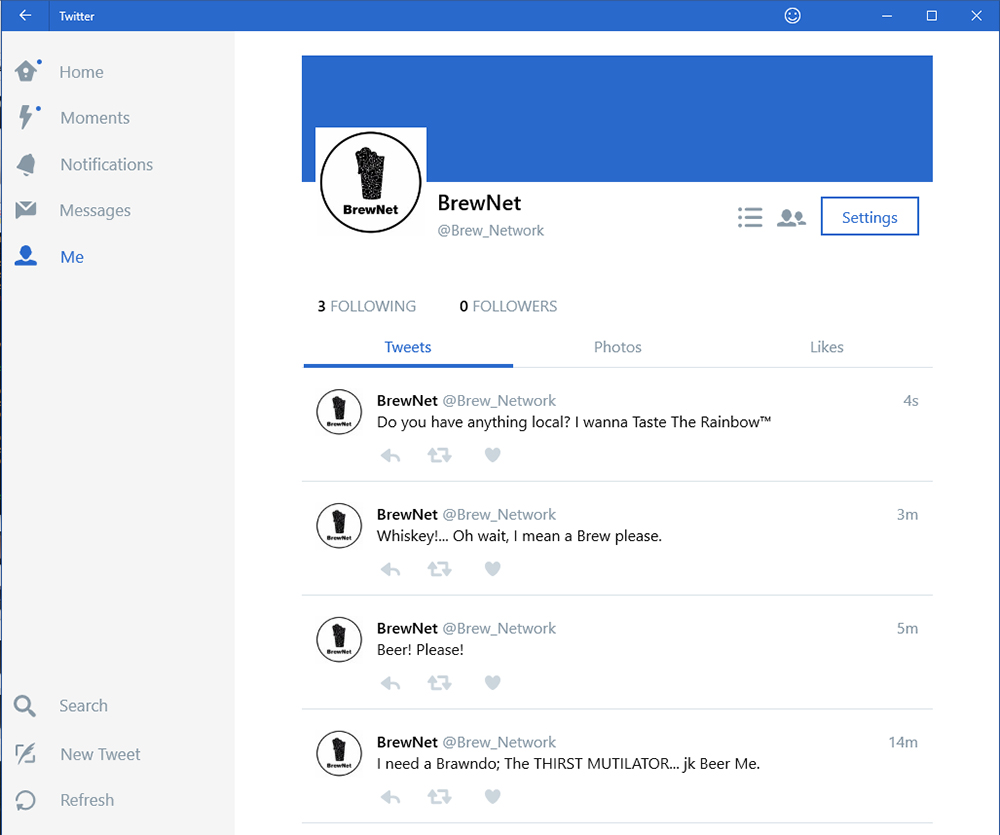Image resolution: width=1000 pixels, height=835 pixels.
Task: Click the 3m tweet timestamp
Action: [907, 515]
